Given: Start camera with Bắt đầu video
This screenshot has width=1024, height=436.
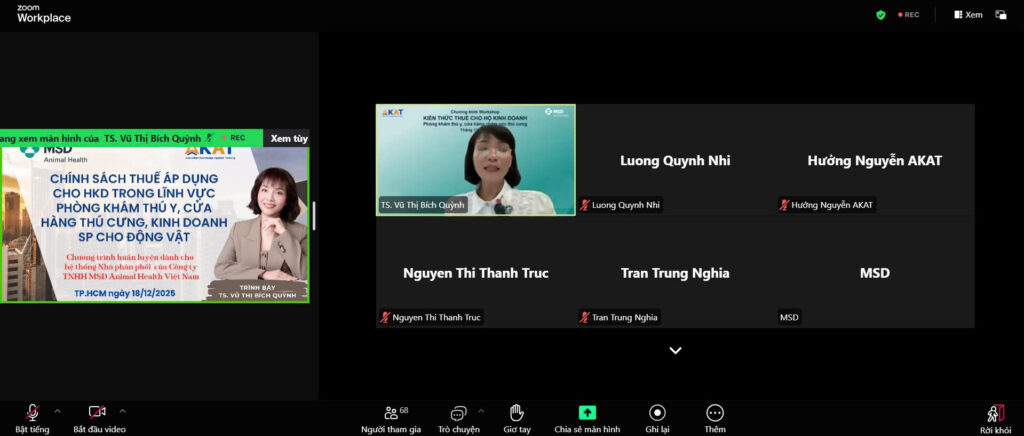Looking at the screenshot, I should pos(98,416).
